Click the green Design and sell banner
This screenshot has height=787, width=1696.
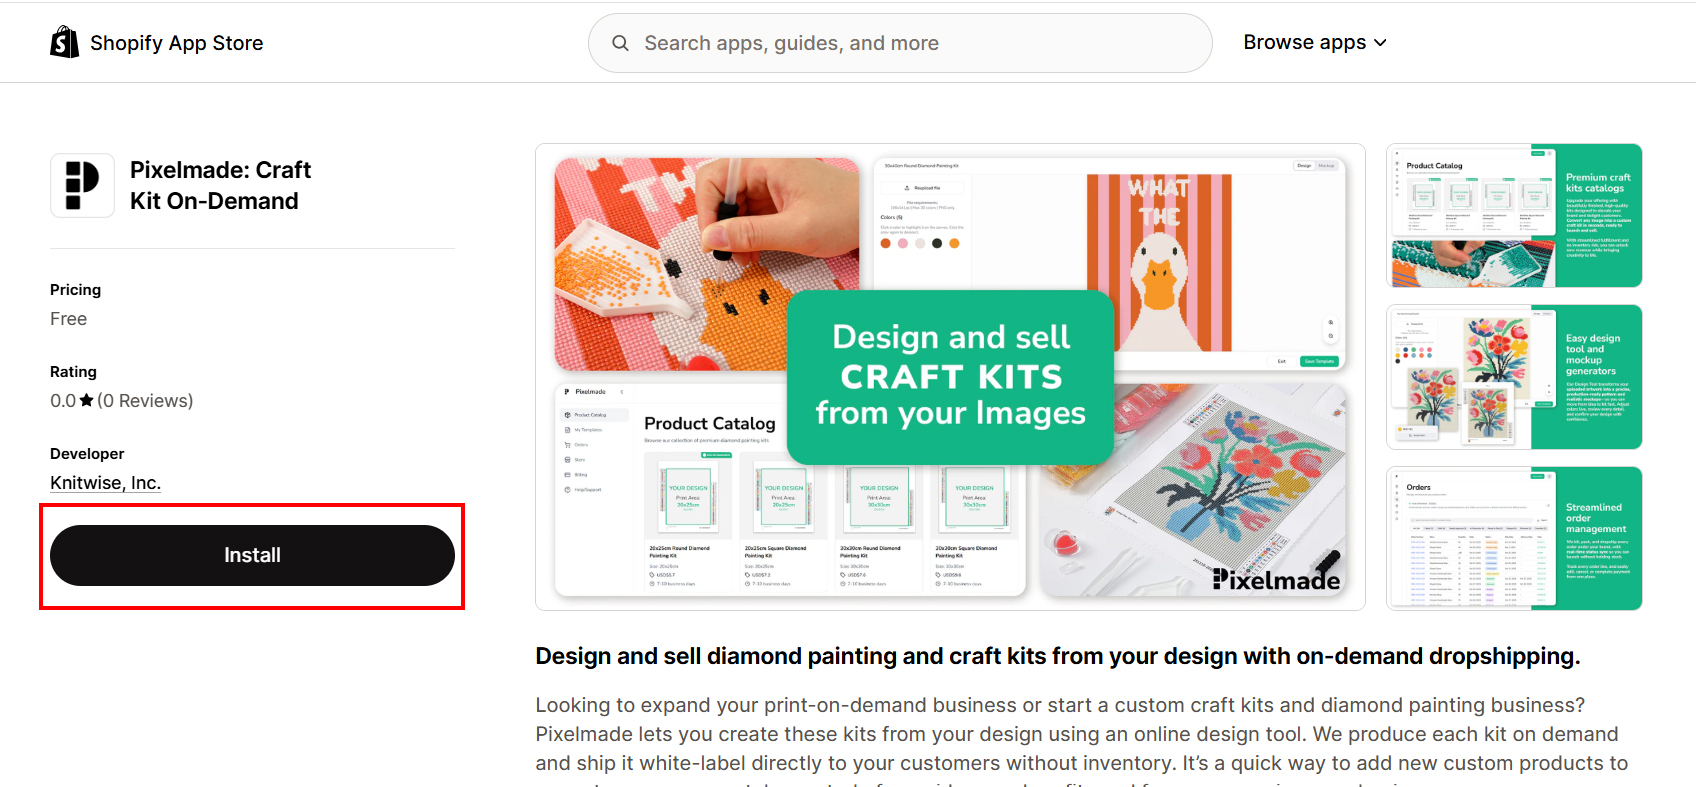click(x=950, y=377)
